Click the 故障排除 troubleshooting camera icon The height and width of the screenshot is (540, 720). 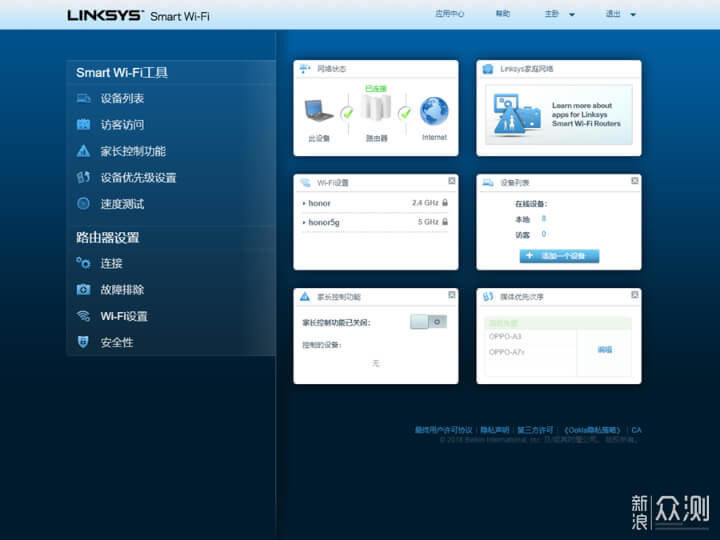tap(83, 290)
